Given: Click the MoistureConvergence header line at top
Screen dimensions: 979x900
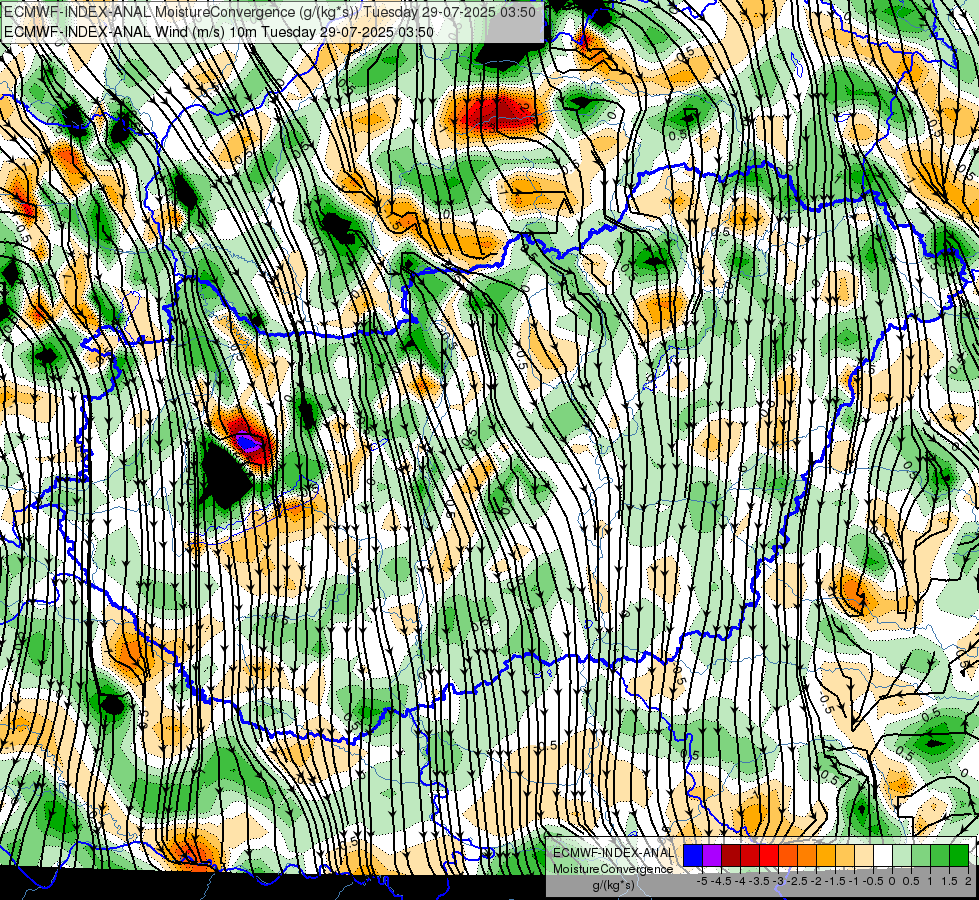Looking at the screenshot, I should pyautogui.click(x=270, y=12).
